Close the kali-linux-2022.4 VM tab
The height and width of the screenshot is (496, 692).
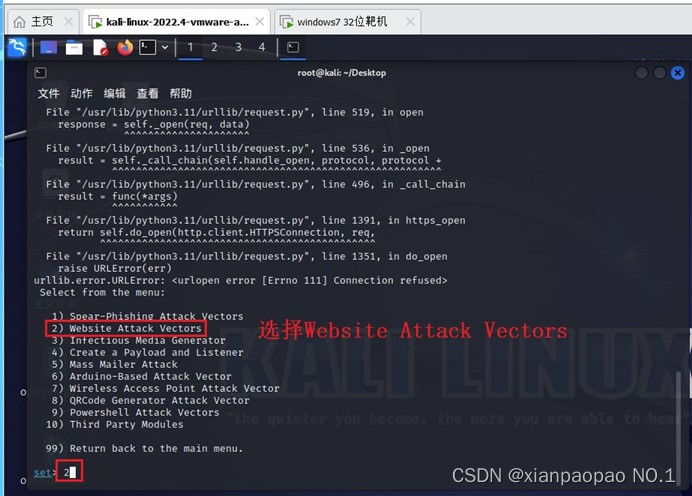point(260,21)
